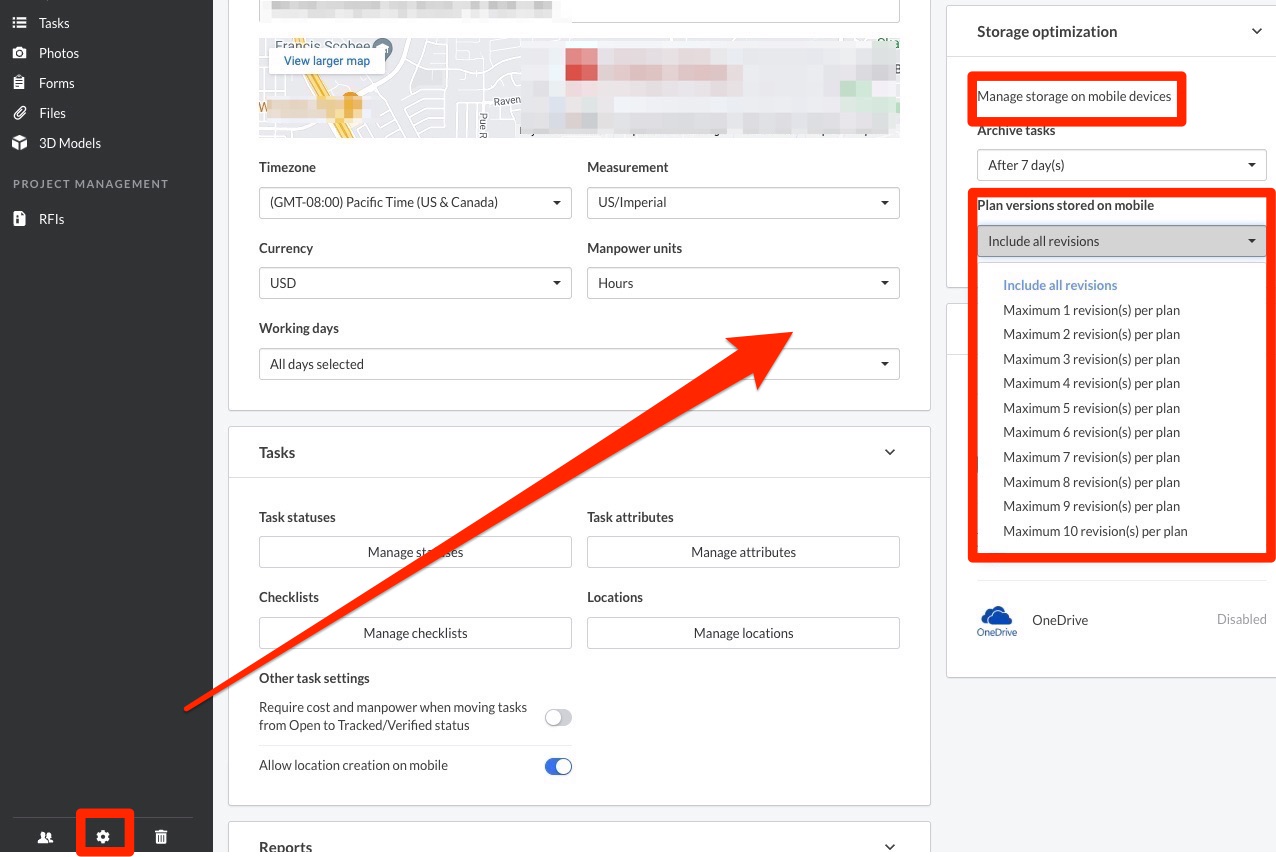1276x857 pixels.
Task: Click Manage locations button
Action: click(743, 633)
